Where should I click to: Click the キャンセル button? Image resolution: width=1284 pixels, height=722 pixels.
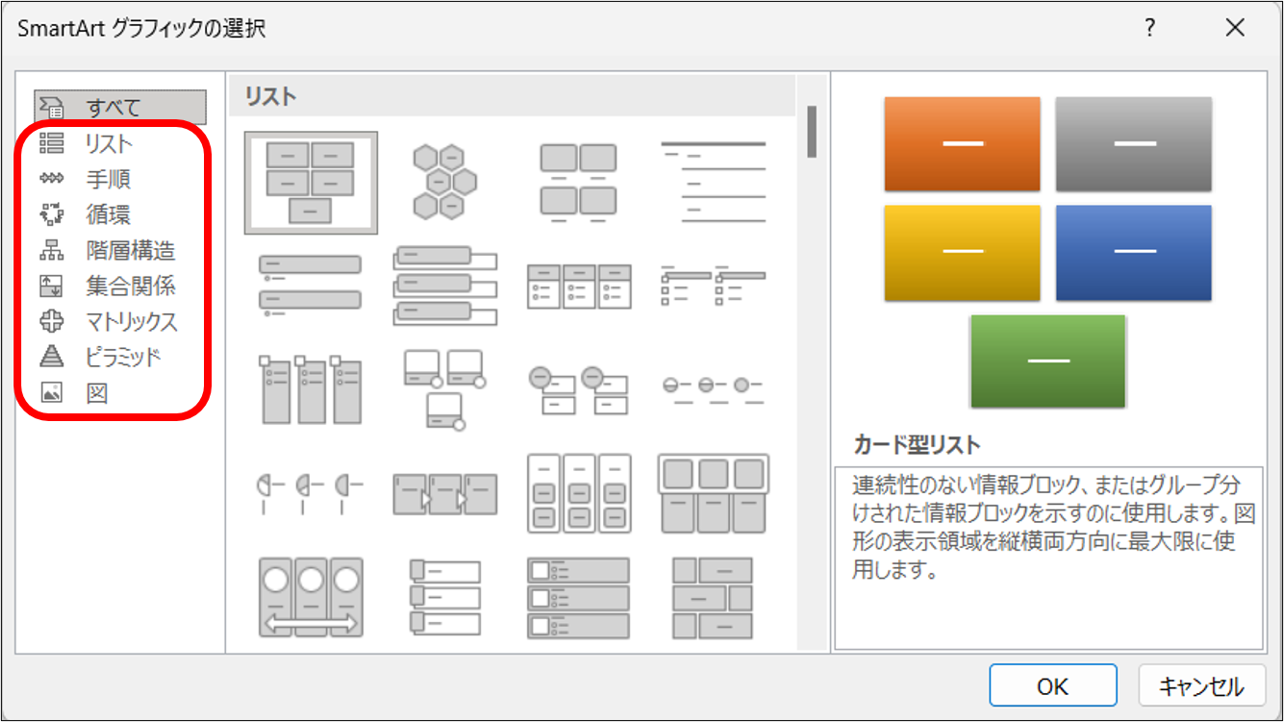(1201, 686)
